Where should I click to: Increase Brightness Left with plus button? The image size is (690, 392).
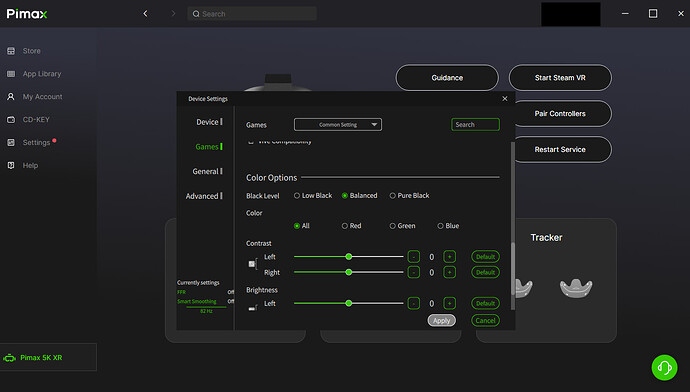pyautogui.click(x=449, y=303)
